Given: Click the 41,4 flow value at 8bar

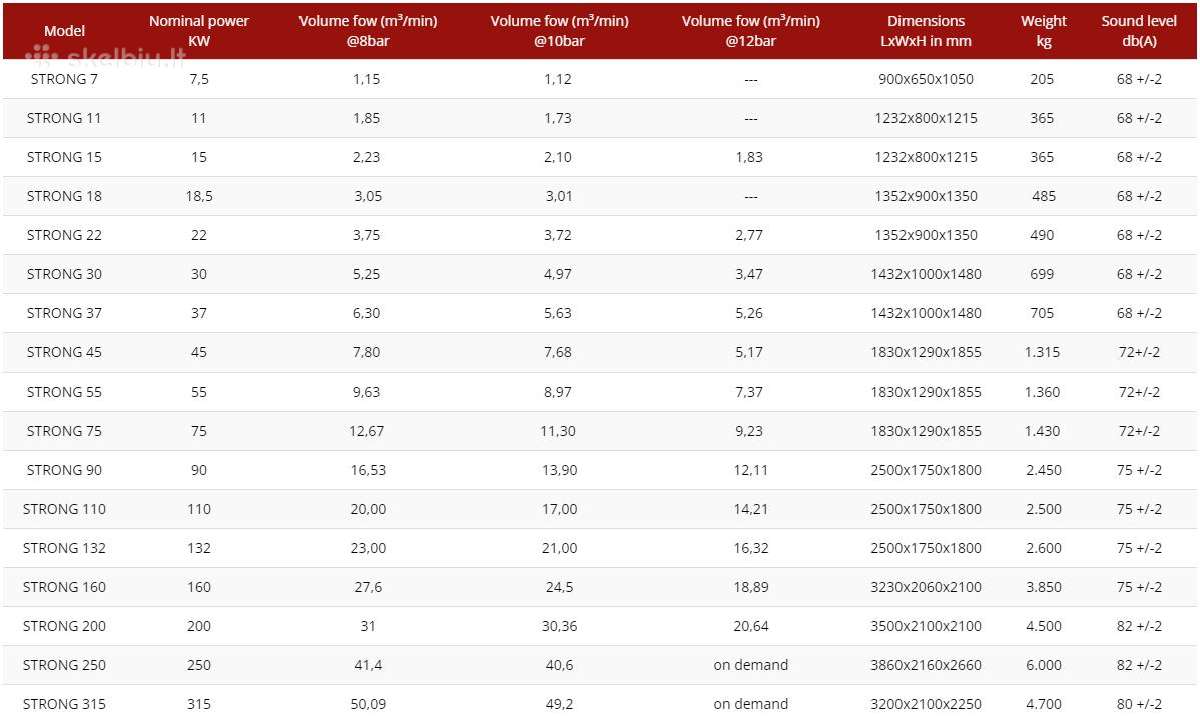Looking at the screenshot, I should click(x=367, y=665).
